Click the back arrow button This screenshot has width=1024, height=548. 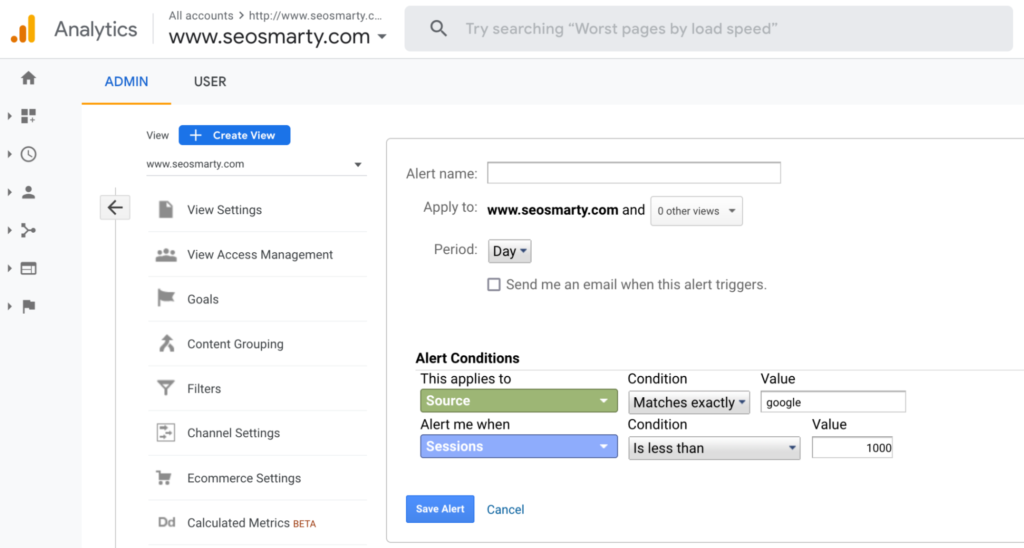point(115,208)
